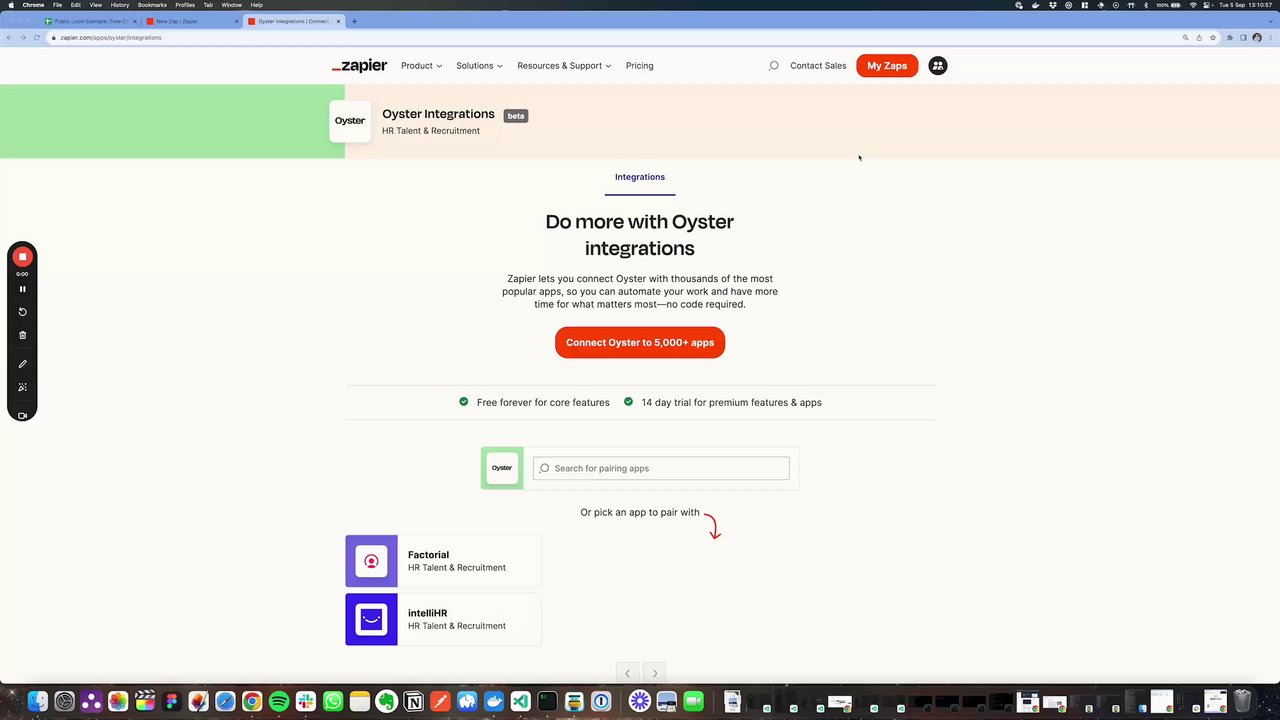
Task: Open Slack from the dock
Action: pos(306,702)
